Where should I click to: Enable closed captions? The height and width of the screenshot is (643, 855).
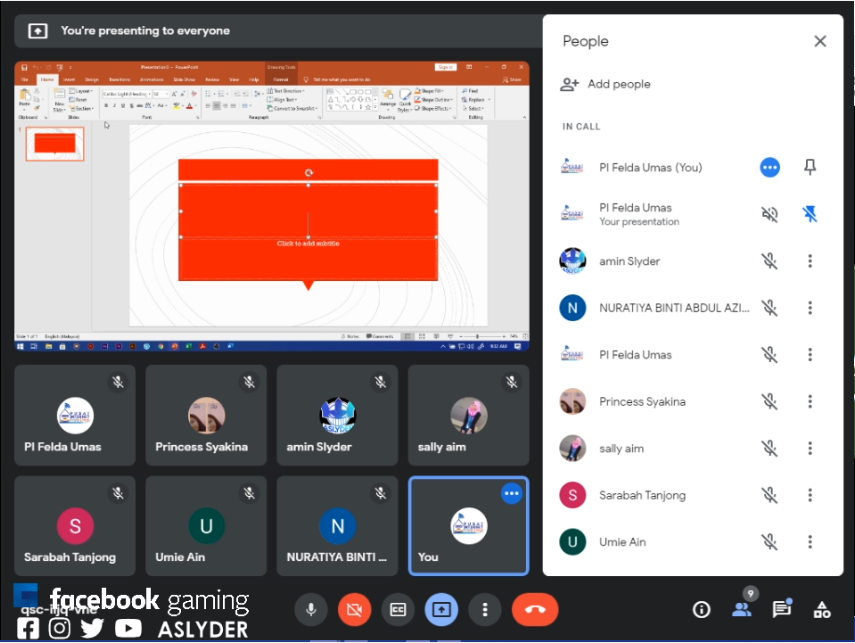click(x=398, y=609)
